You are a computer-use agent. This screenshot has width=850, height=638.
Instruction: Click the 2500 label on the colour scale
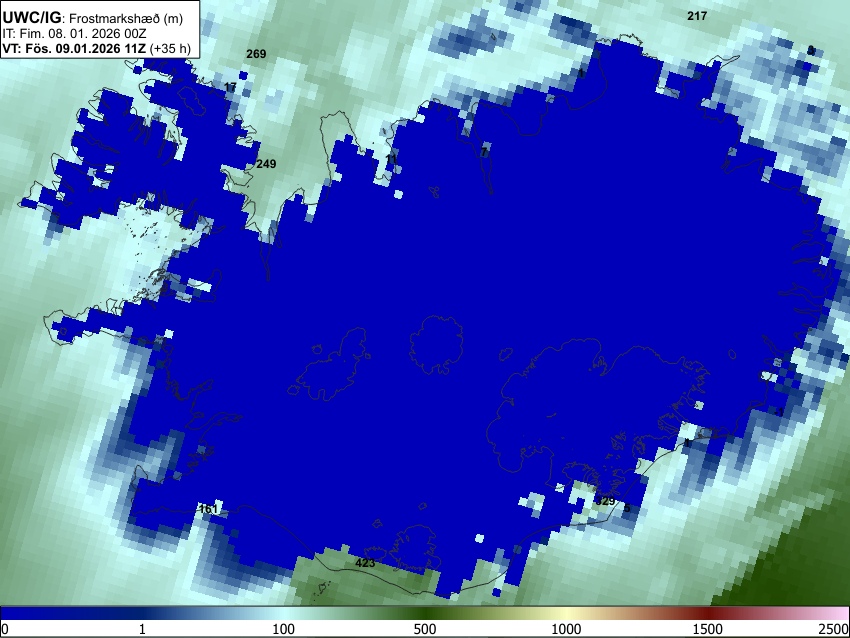(834, 629)
